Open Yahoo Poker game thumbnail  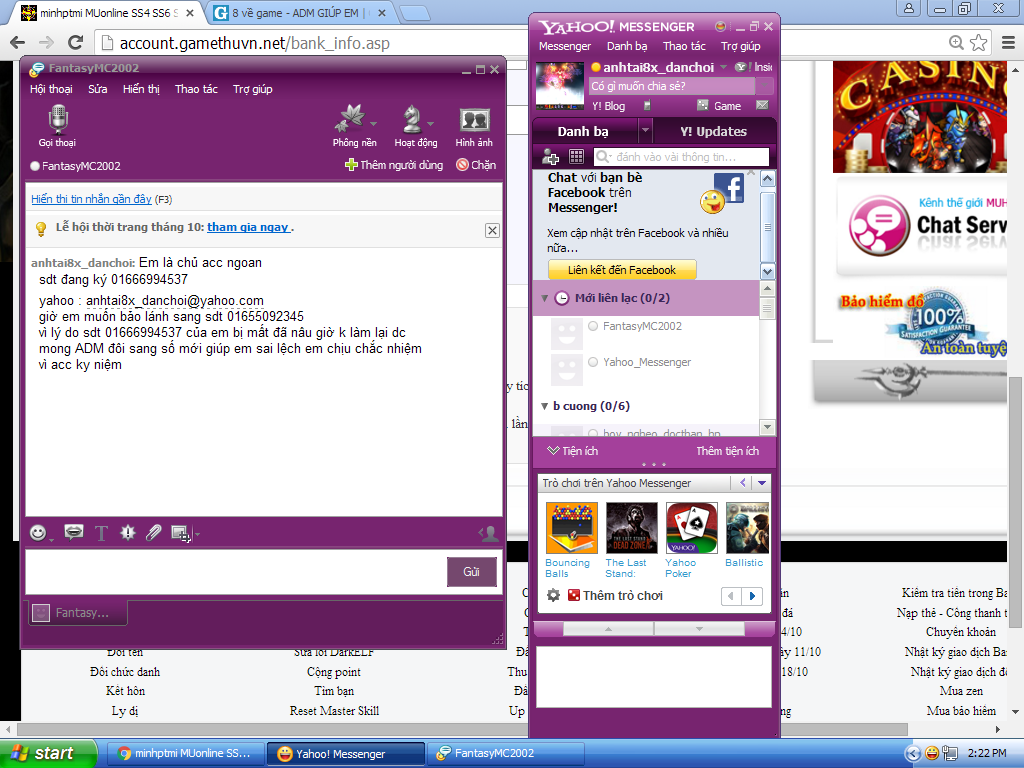[x=692, y=528]
